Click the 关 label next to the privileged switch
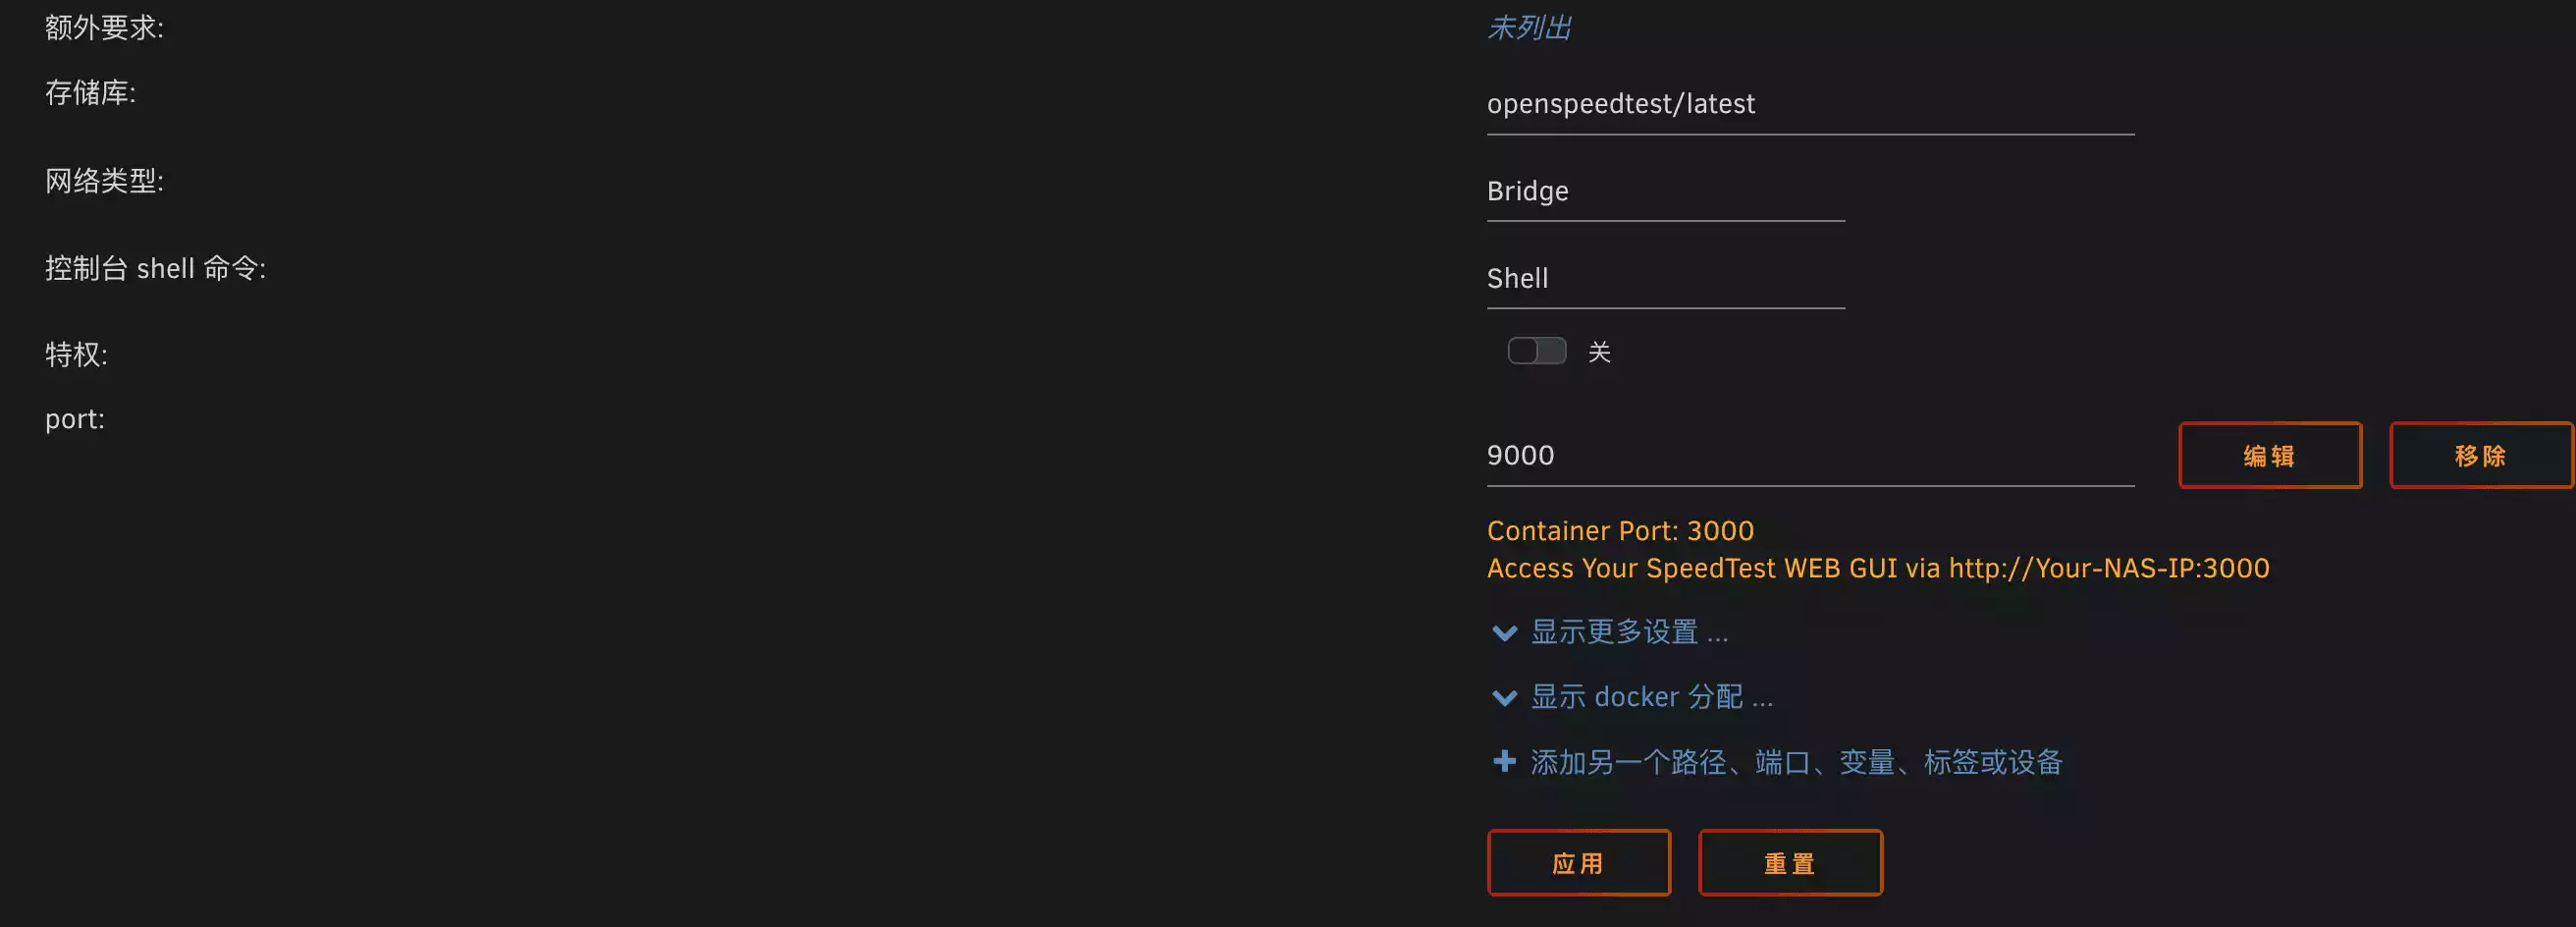Image resolution: width=2576 pixels, height=927 pixels. (x=1599, y=352)
